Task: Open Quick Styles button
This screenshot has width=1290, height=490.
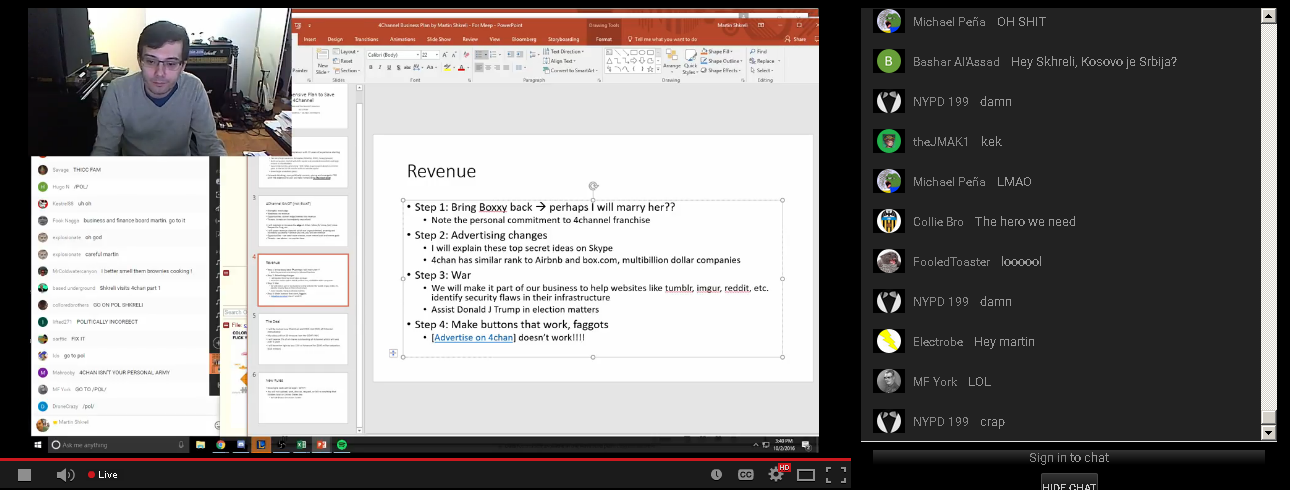Action: point(690,60)
